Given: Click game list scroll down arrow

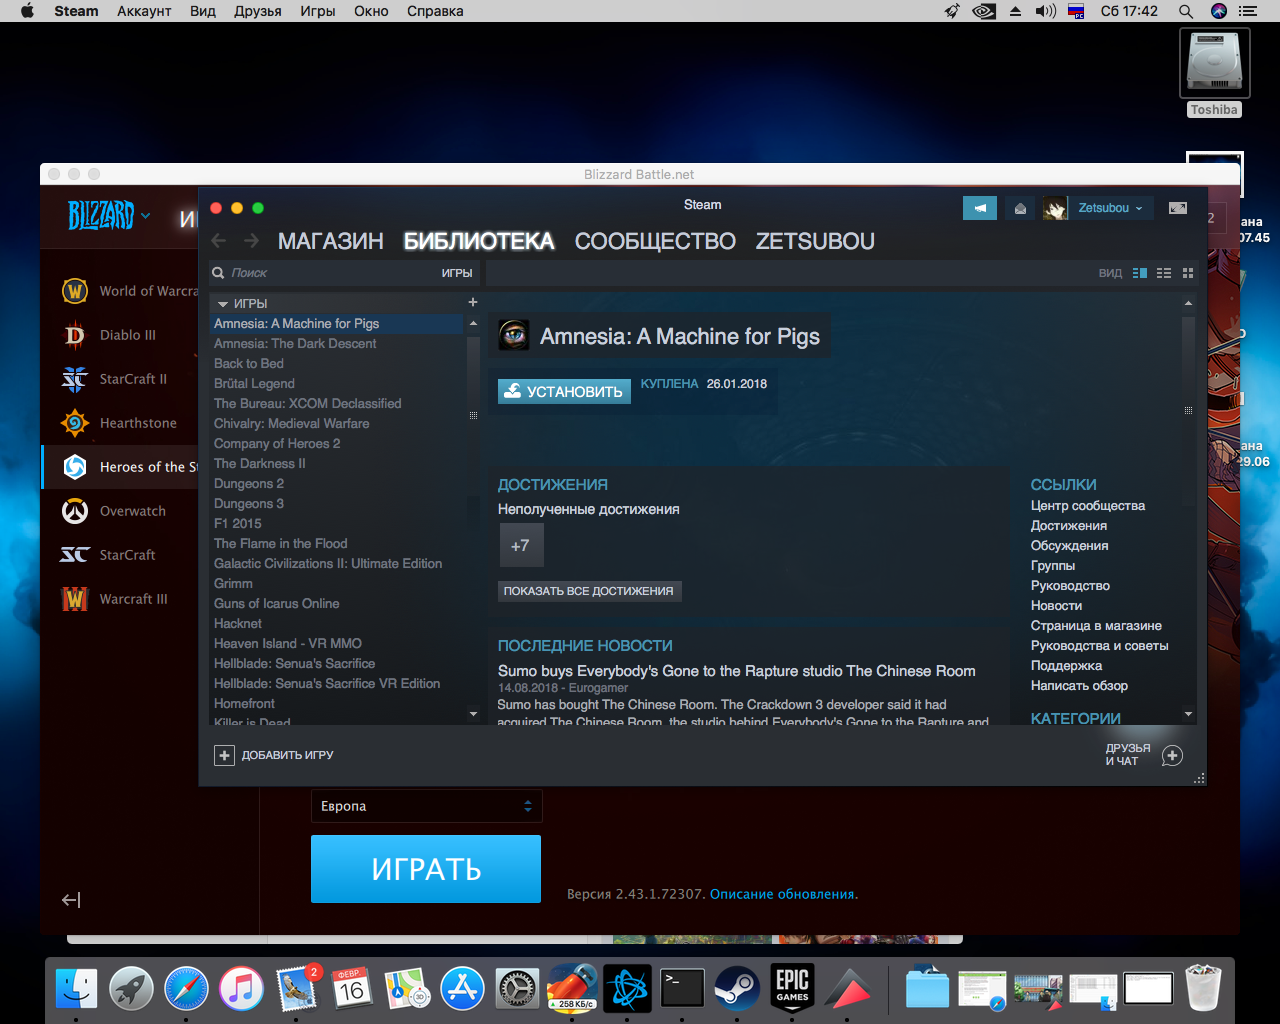Looking at the screenshot, I should point(473,714).
